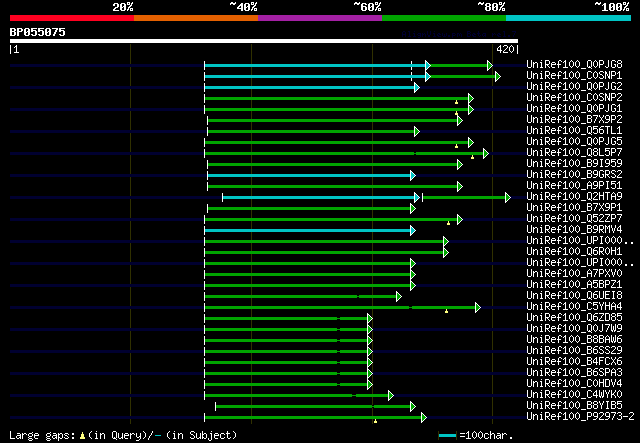Screen dimensions: 640x443
Task: Click the 420 end position label
Action: point(505,49)
